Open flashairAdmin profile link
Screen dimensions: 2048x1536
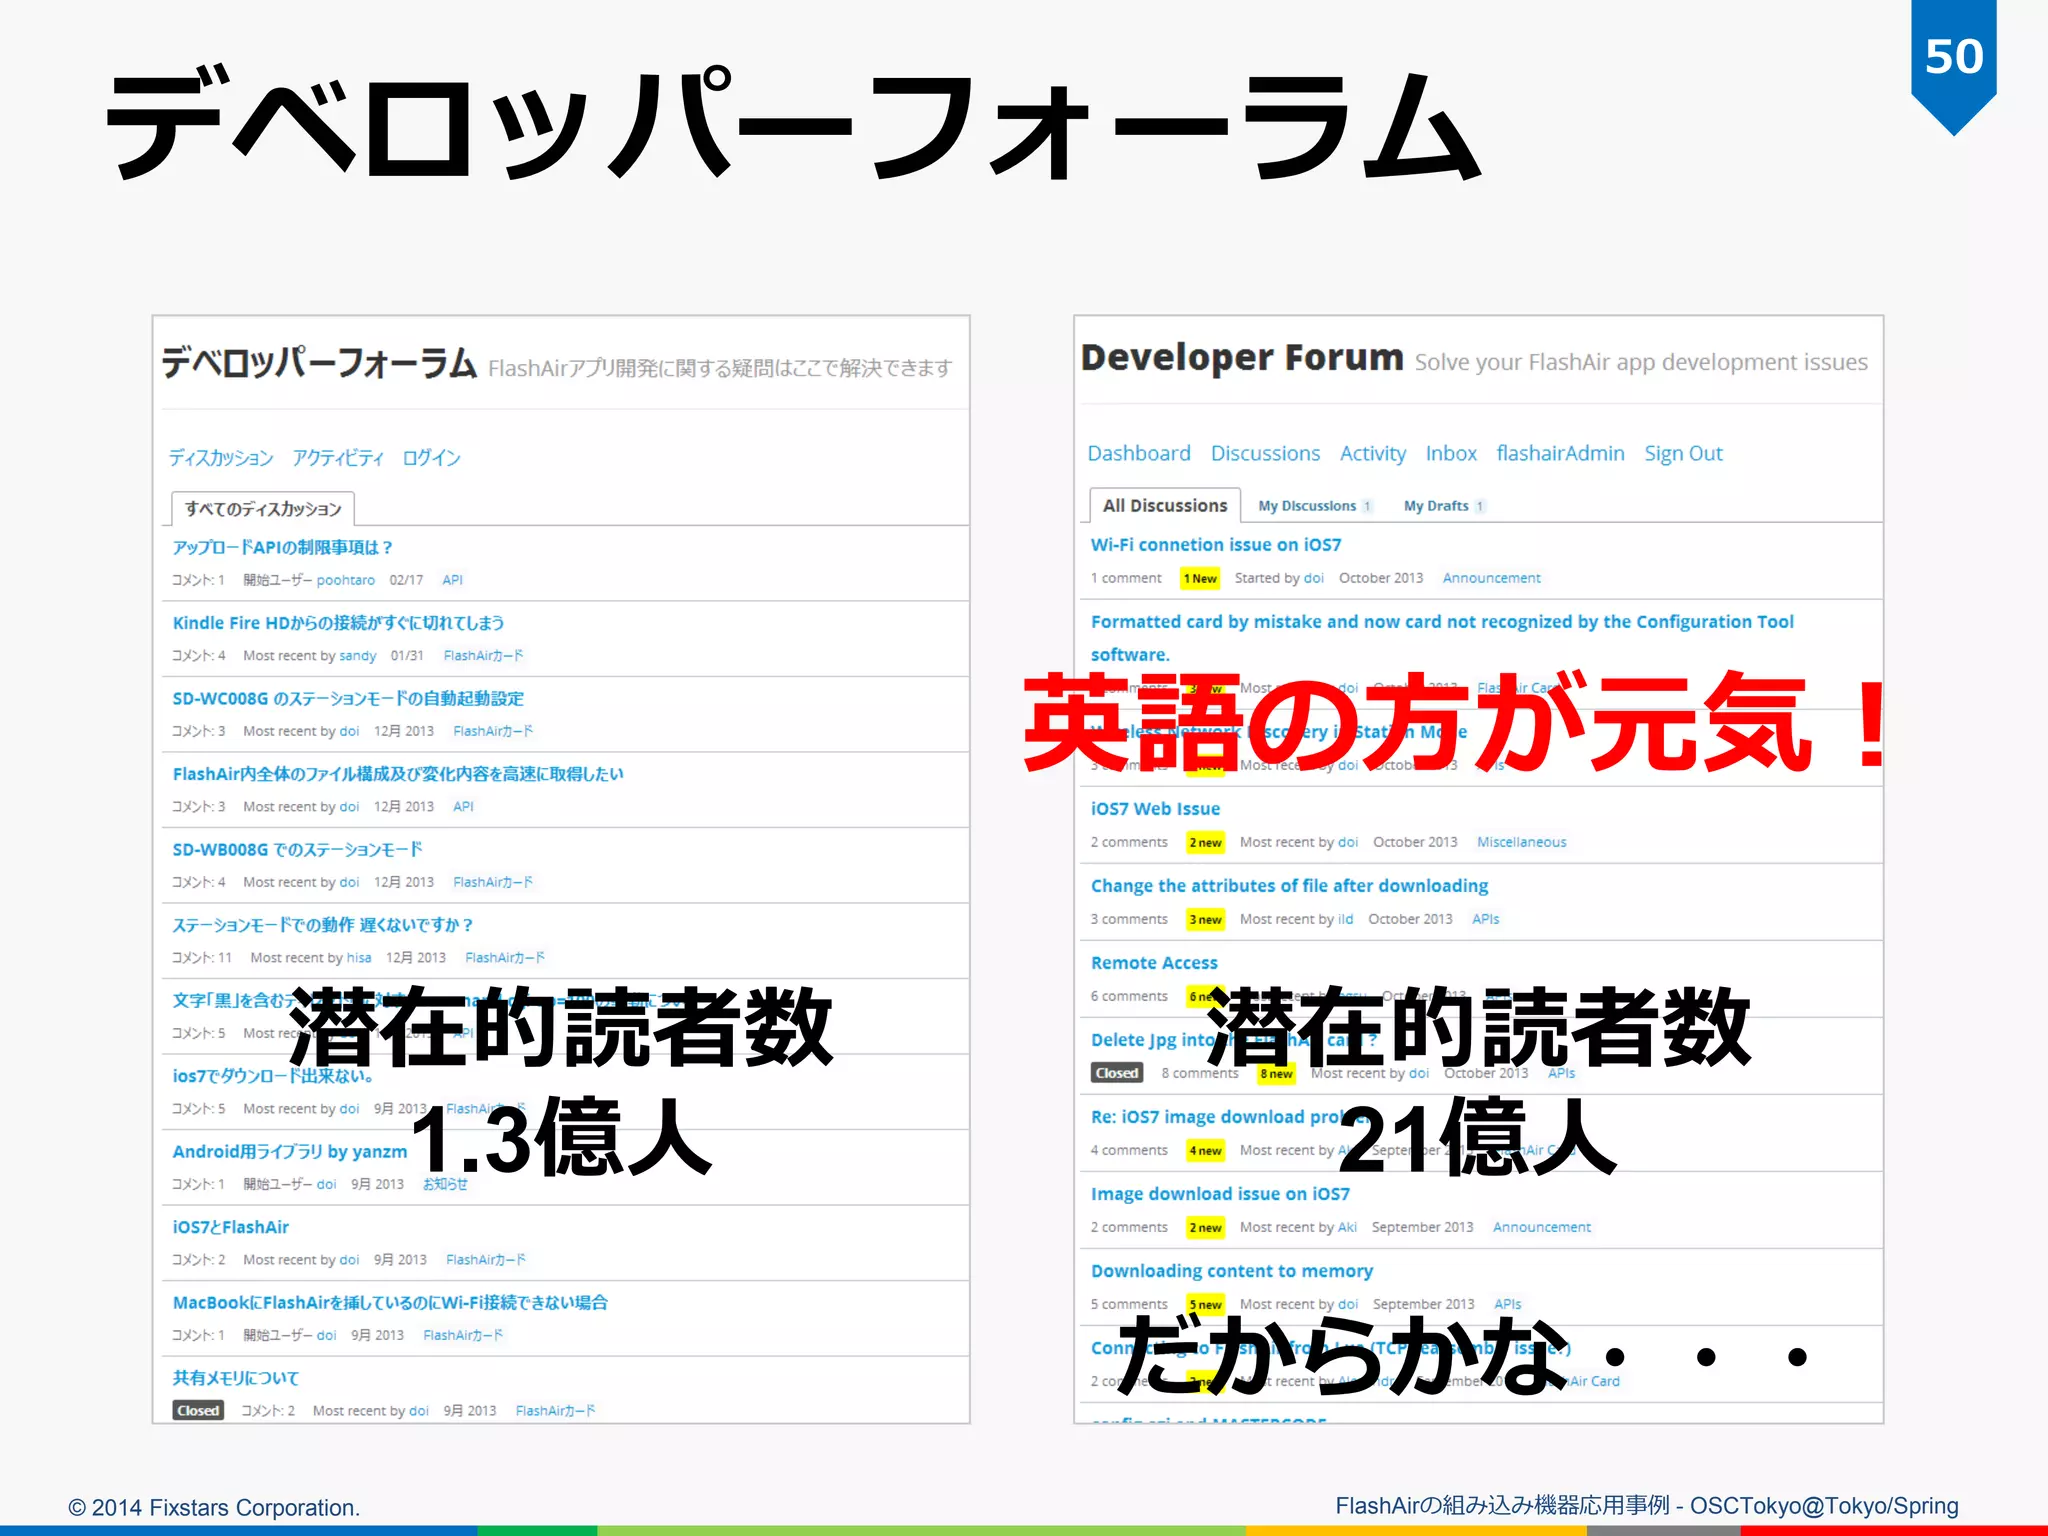tap(1560, 453)
